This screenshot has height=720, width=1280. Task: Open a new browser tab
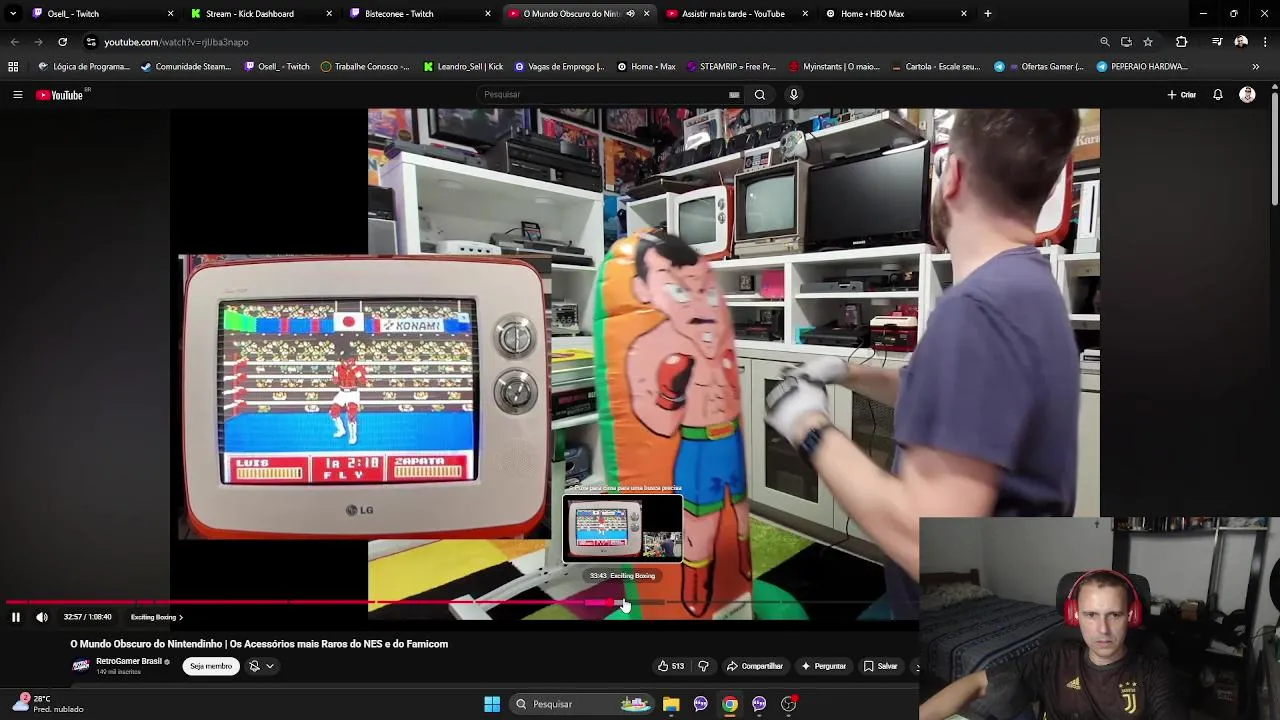987,14
